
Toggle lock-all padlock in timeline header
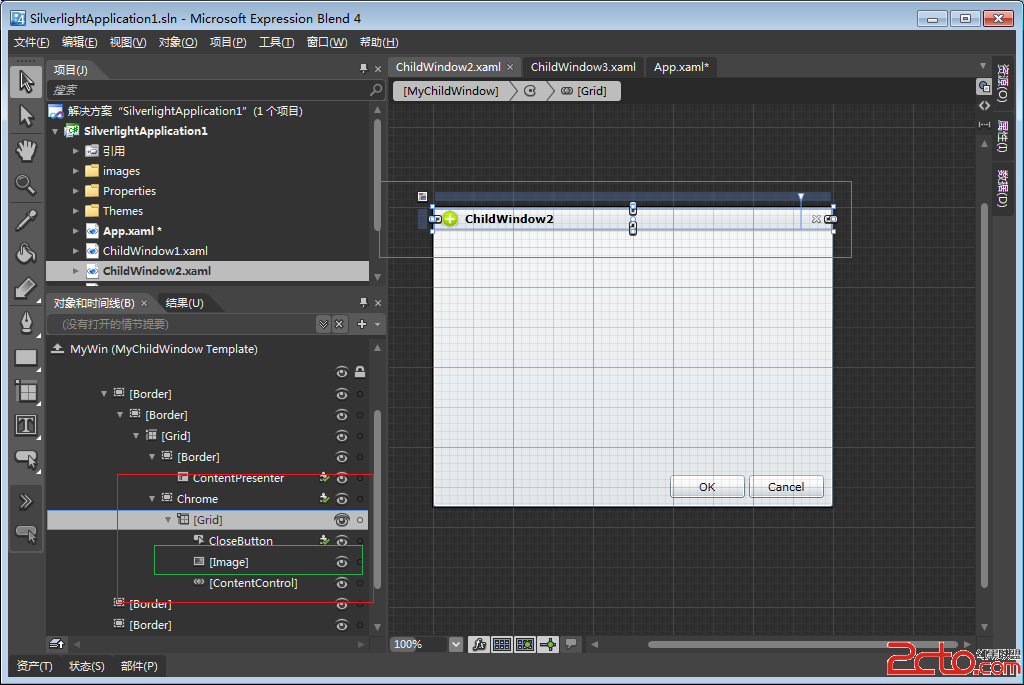tap(360, 372)
